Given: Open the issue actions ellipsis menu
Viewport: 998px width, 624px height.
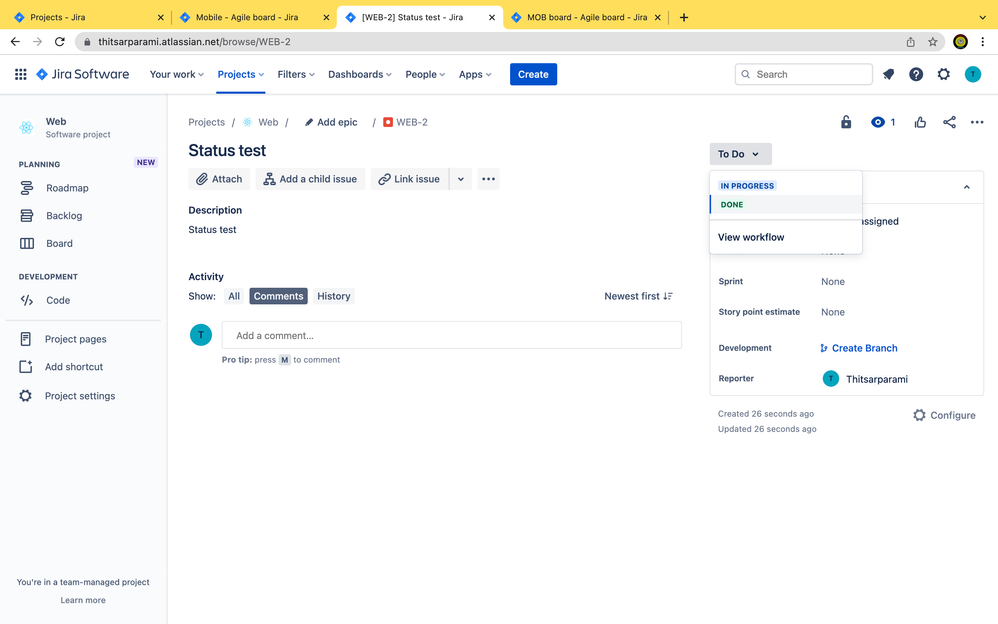Looking at the screenshot, I should tap(977, 122).
